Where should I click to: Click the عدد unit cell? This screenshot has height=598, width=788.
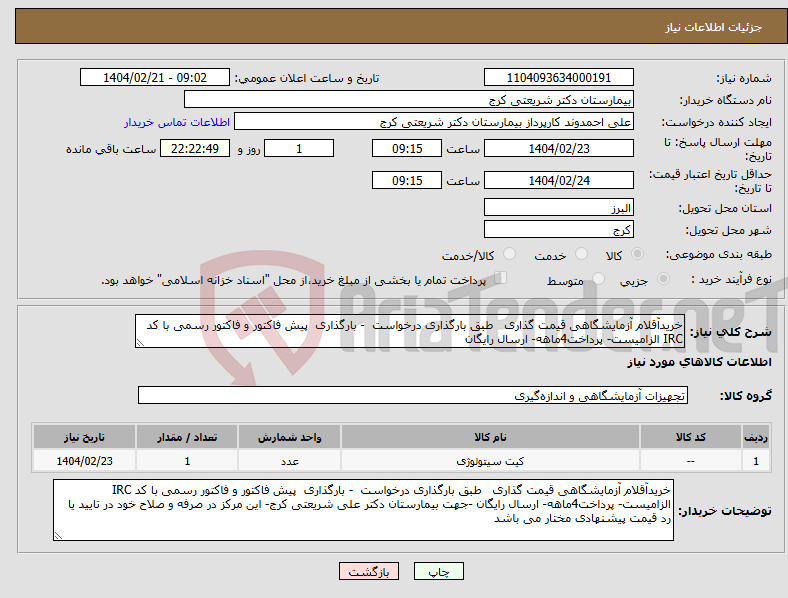point(289,461)
